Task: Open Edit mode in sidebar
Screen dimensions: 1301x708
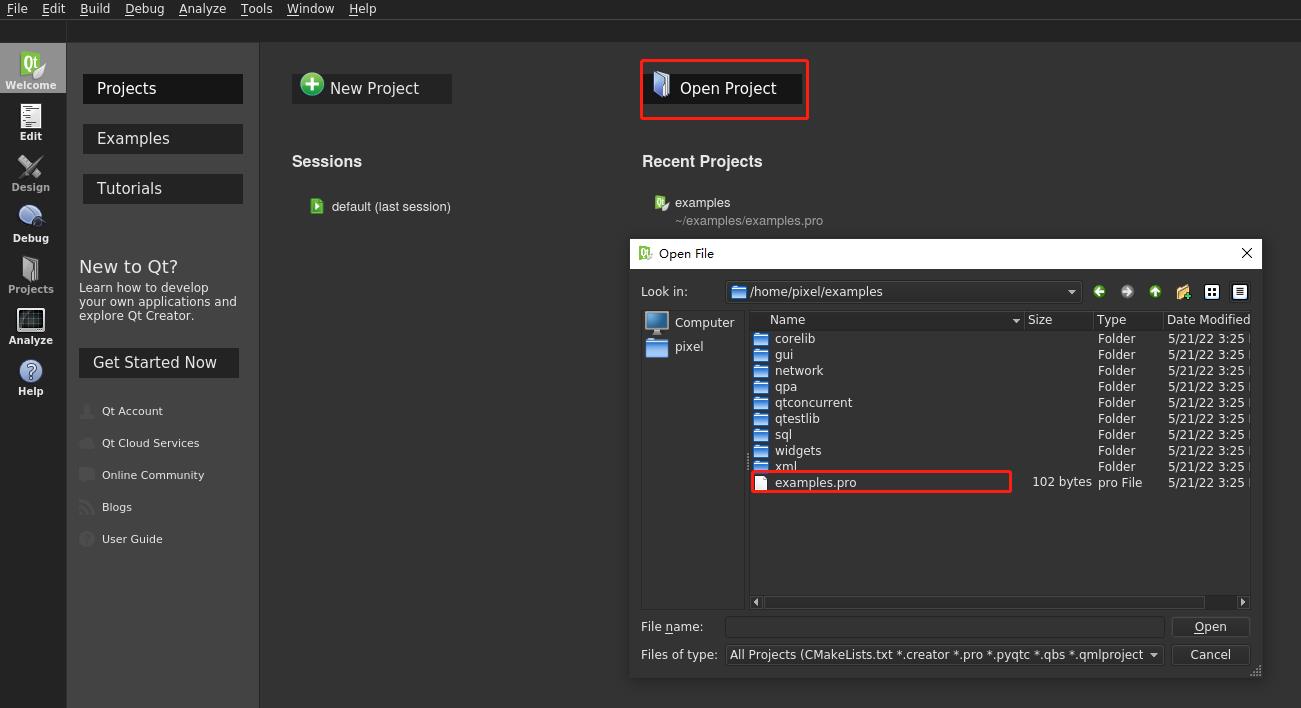Action: [31, 122]
